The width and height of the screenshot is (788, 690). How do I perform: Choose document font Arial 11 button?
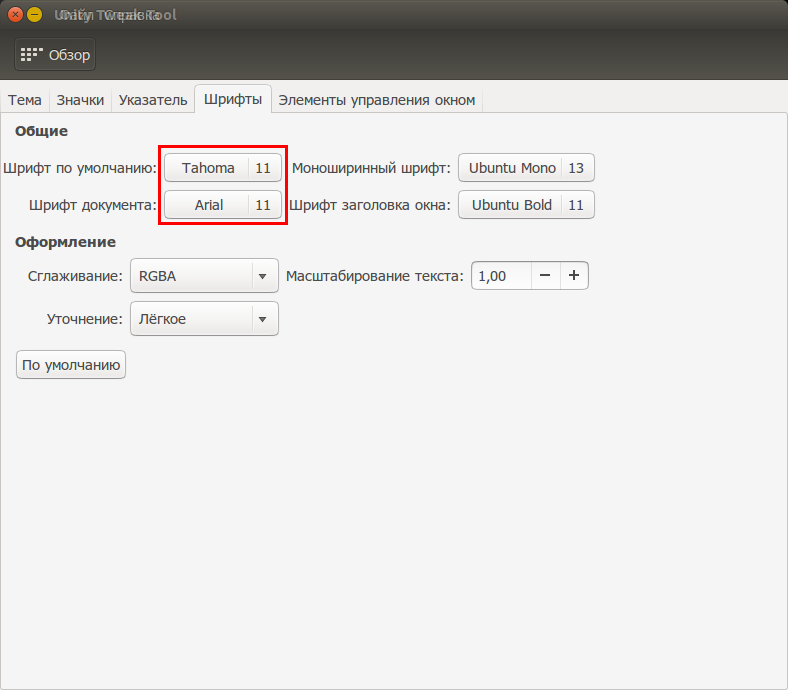point(223,205)
